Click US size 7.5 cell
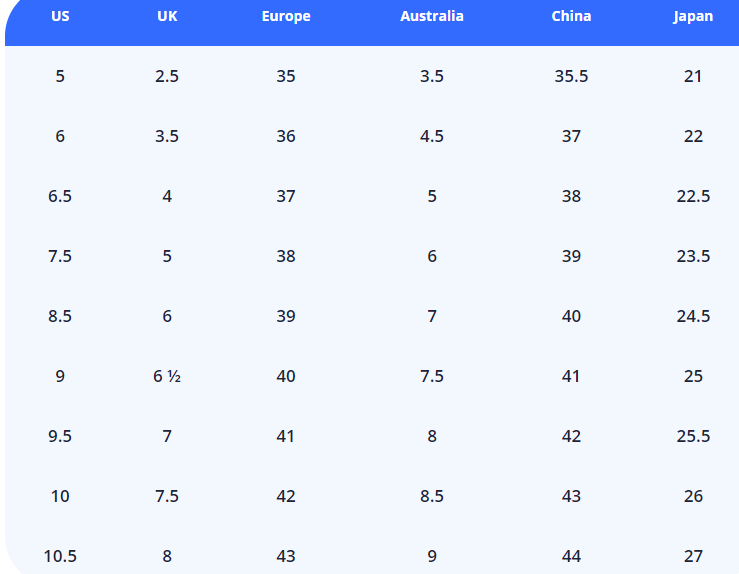This screenshot has width=739, height=574. [x=60, y=256]
